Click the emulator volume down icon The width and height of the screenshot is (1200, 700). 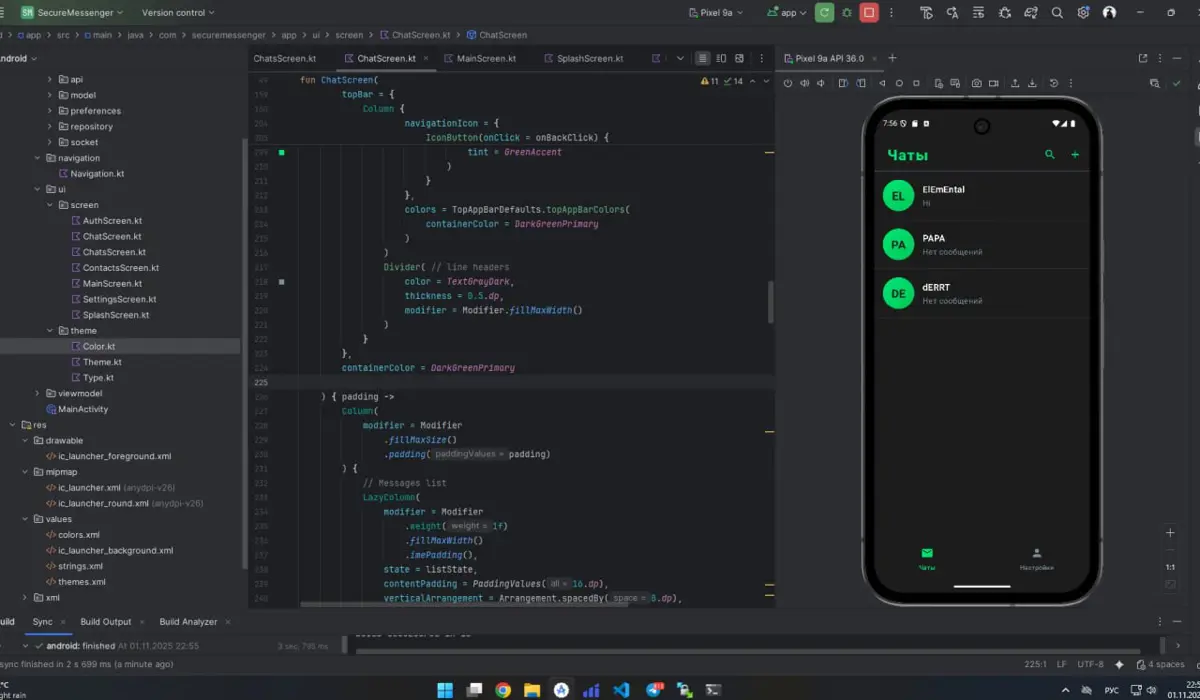(821, 83)
